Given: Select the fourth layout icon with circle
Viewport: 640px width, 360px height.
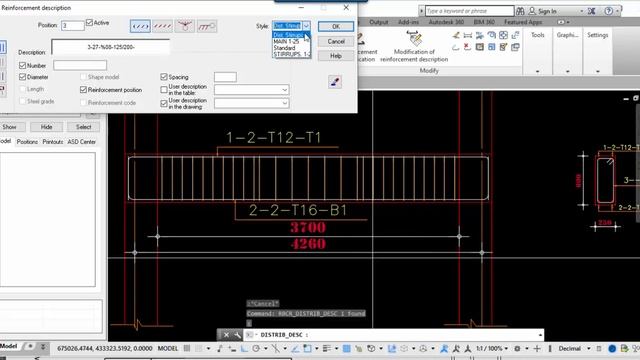Looking at the screenshot, I should click(x=207, y=26).
